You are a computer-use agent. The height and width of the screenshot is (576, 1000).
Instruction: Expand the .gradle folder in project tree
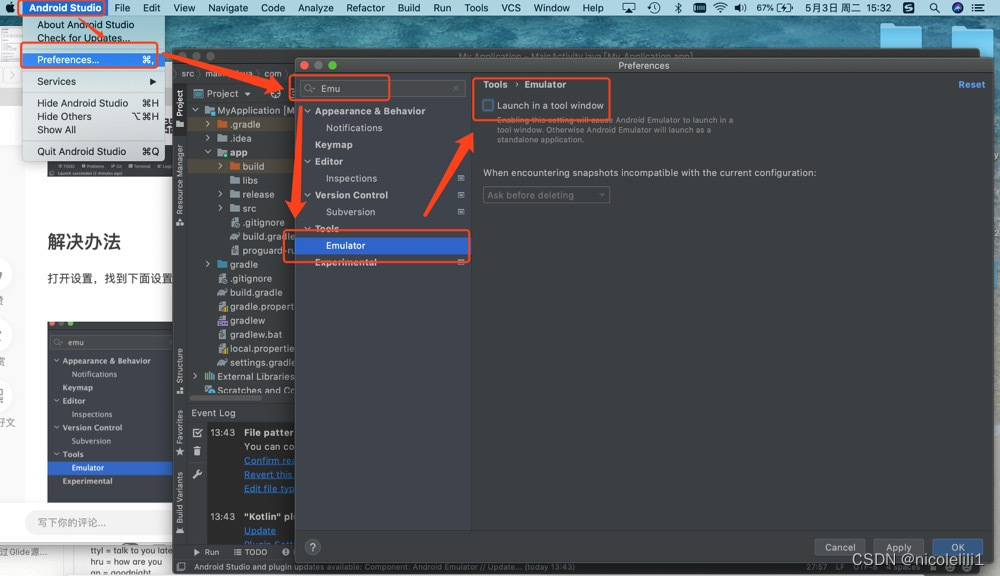pyautogui.click(x=208, y=124)
